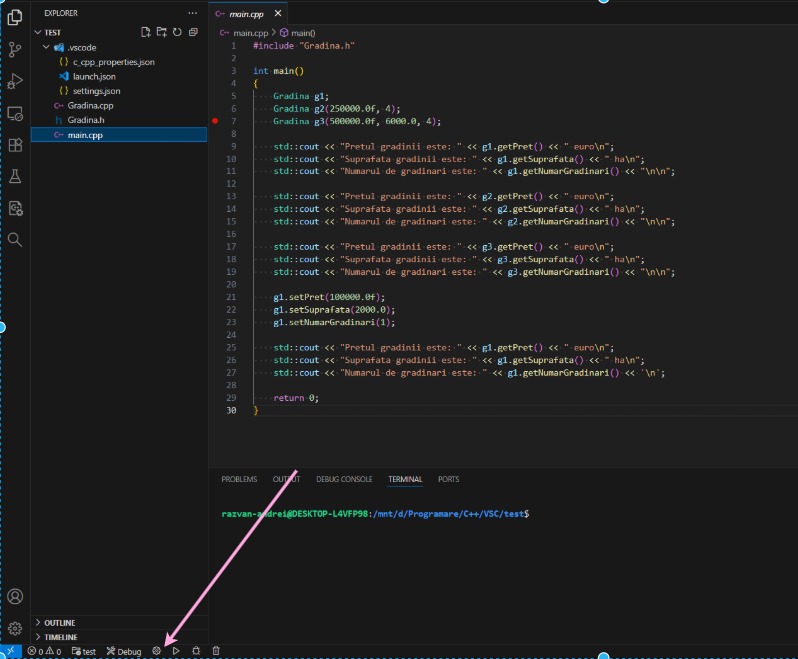
Task: Switch to the DEBUG CONSOLE tab
Action: pyautogui.click(x=344, y=479)
